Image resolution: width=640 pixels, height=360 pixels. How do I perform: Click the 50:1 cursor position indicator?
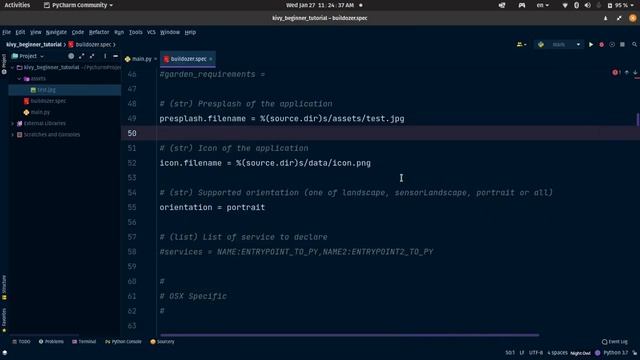click(510, 353)
